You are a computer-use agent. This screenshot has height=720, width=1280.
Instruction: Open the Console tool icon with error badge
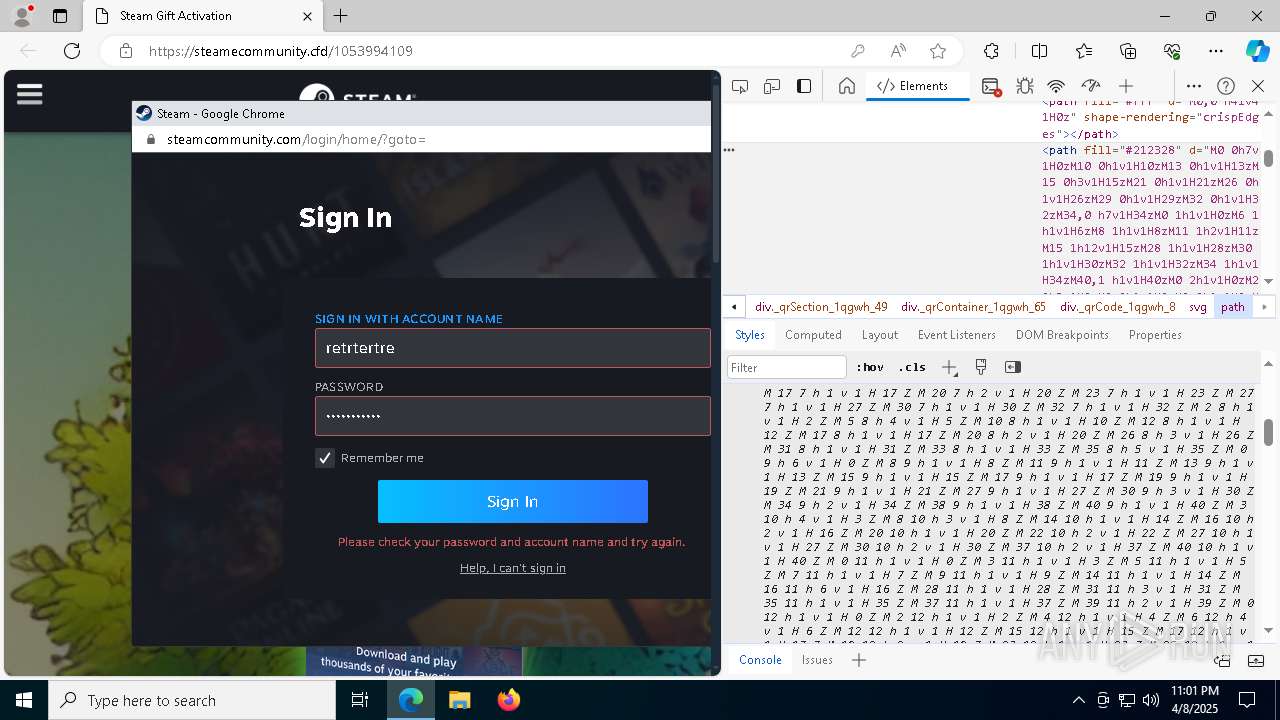(991, 87)
